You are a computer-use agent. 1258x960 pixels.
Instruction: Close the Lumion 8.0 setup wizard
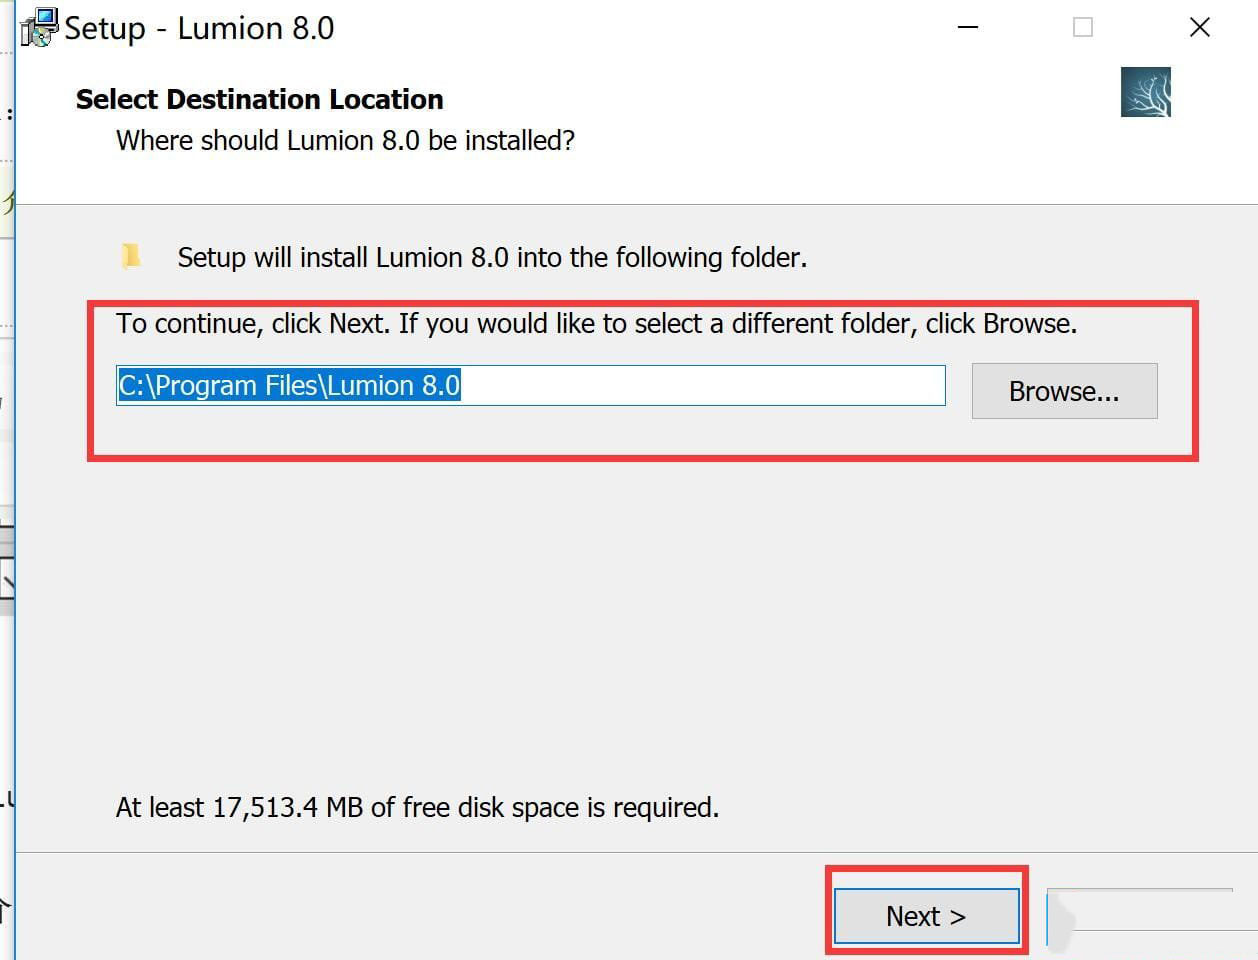1199,27
